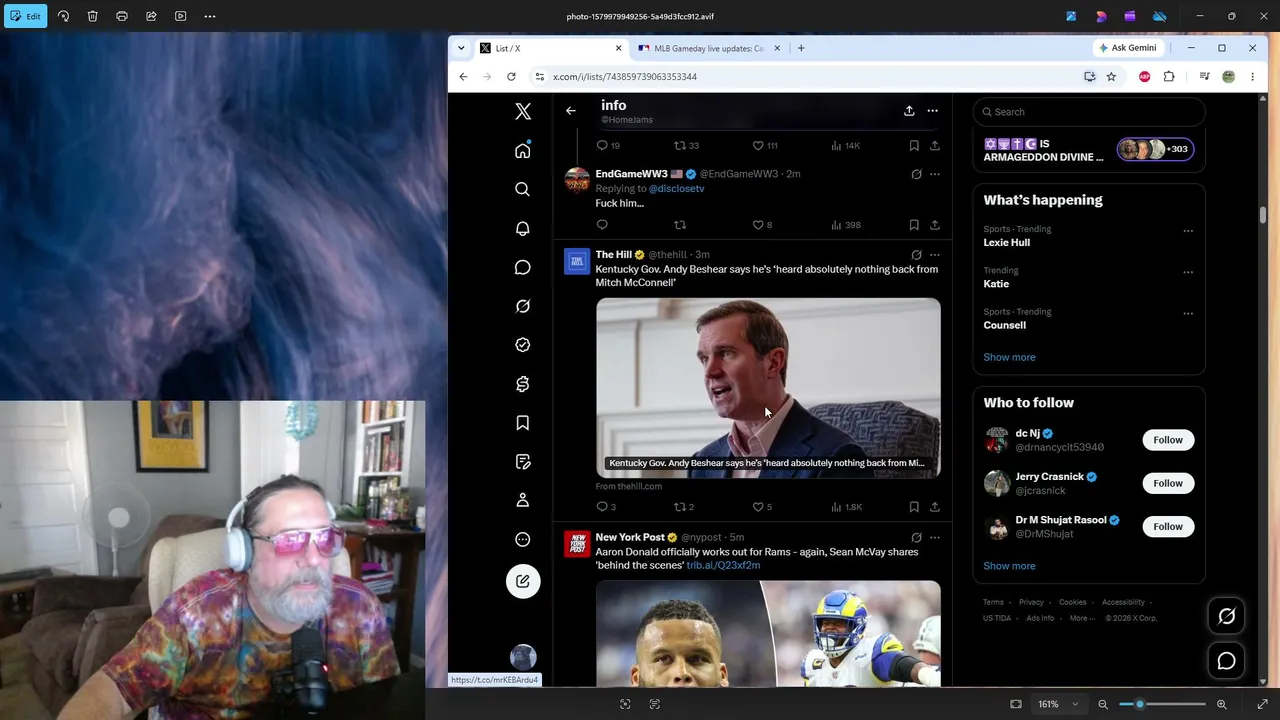Image resolution: width=1280 pixels, height=720 pixels.
Task: Zoom out on the photo
Action: 1103,704
